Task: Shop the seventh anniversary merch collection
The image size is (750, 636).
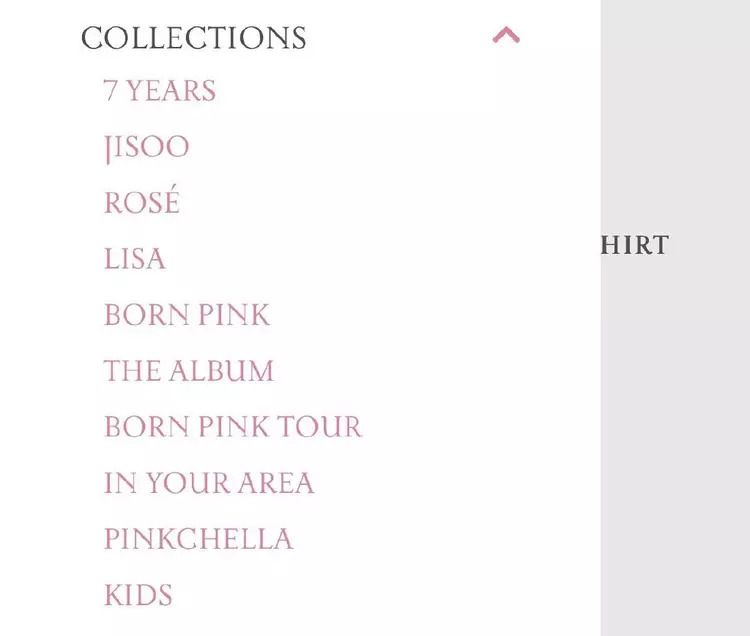Action: pyautogui.click(x=160, y=91)
